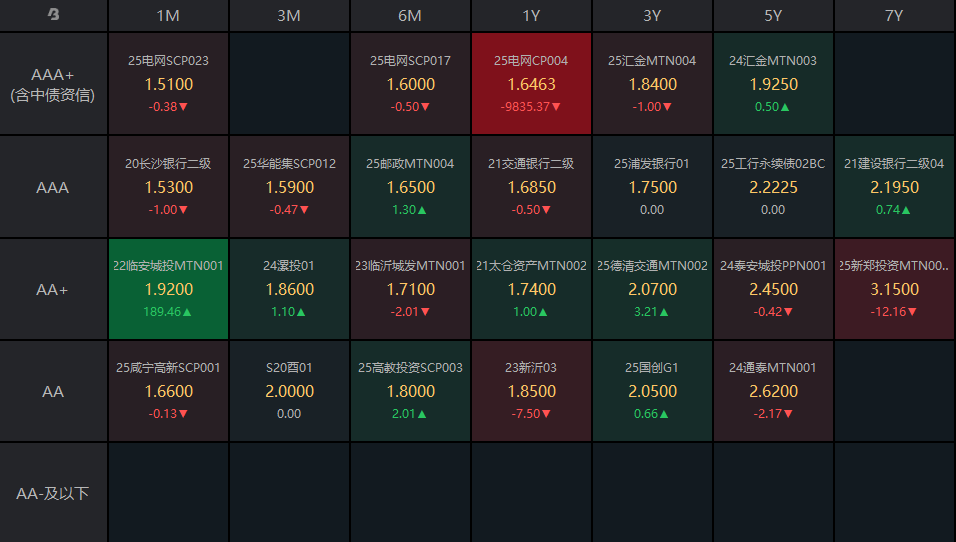Open the 25电网SCP023 bond name
956x542 pixels.
tap(168, 61)
